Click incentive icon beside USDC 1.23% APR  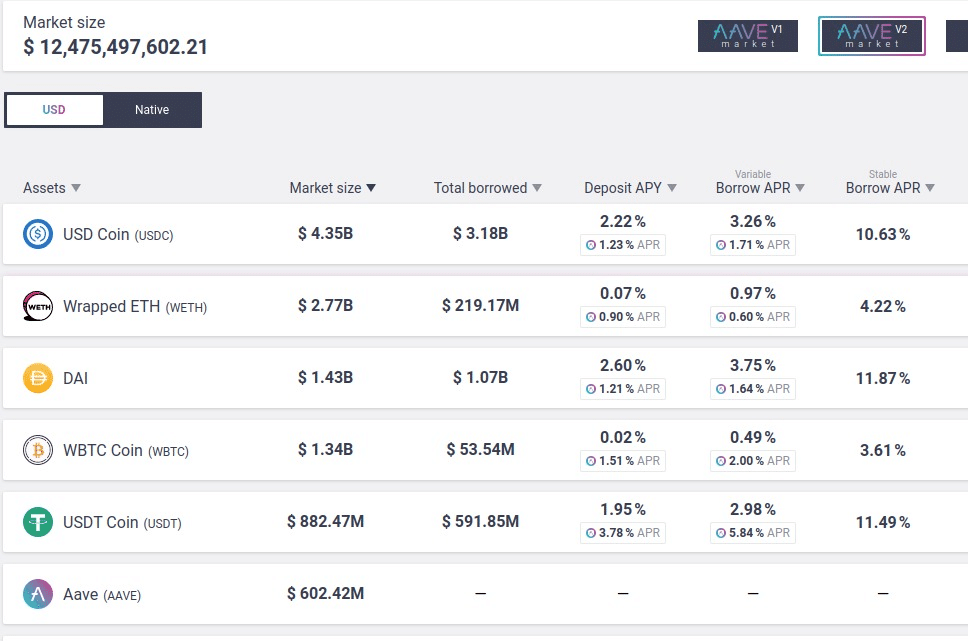[x=591, y=245]
